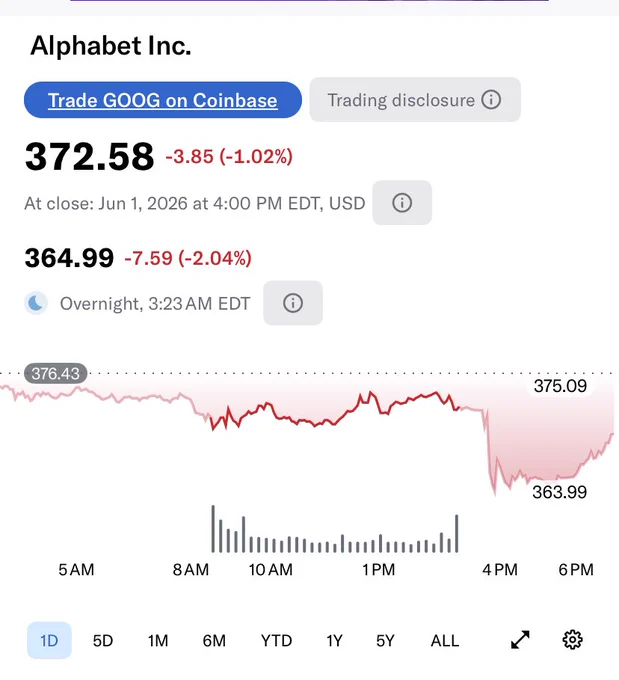The image size is (619, 680).
Task: Click the 363.99 low price label
Action: 560,492
